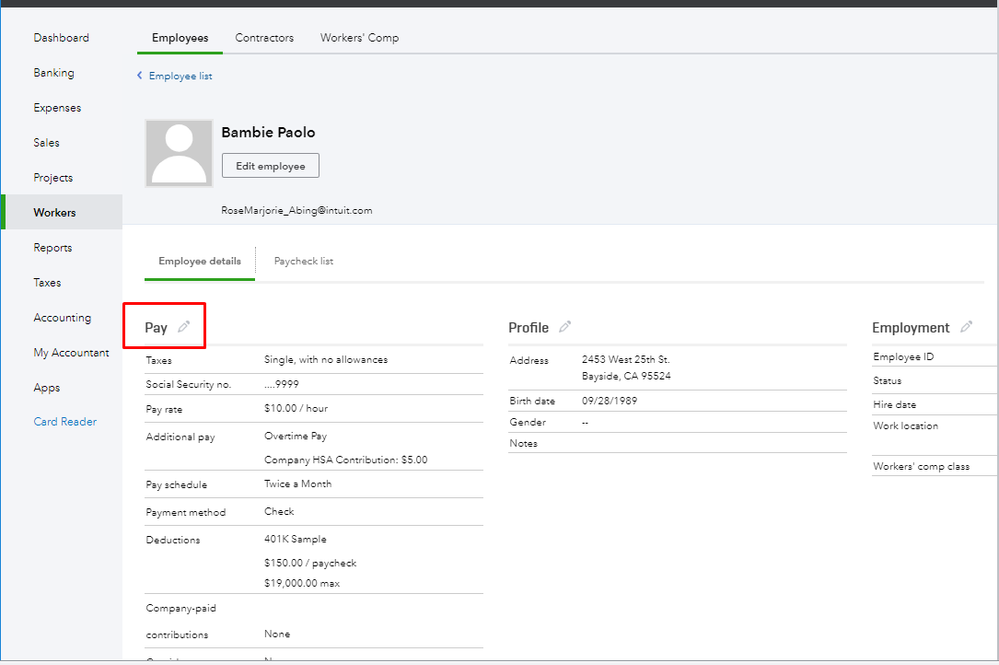Switch to the Paycheck list tab

pos(303,261)
